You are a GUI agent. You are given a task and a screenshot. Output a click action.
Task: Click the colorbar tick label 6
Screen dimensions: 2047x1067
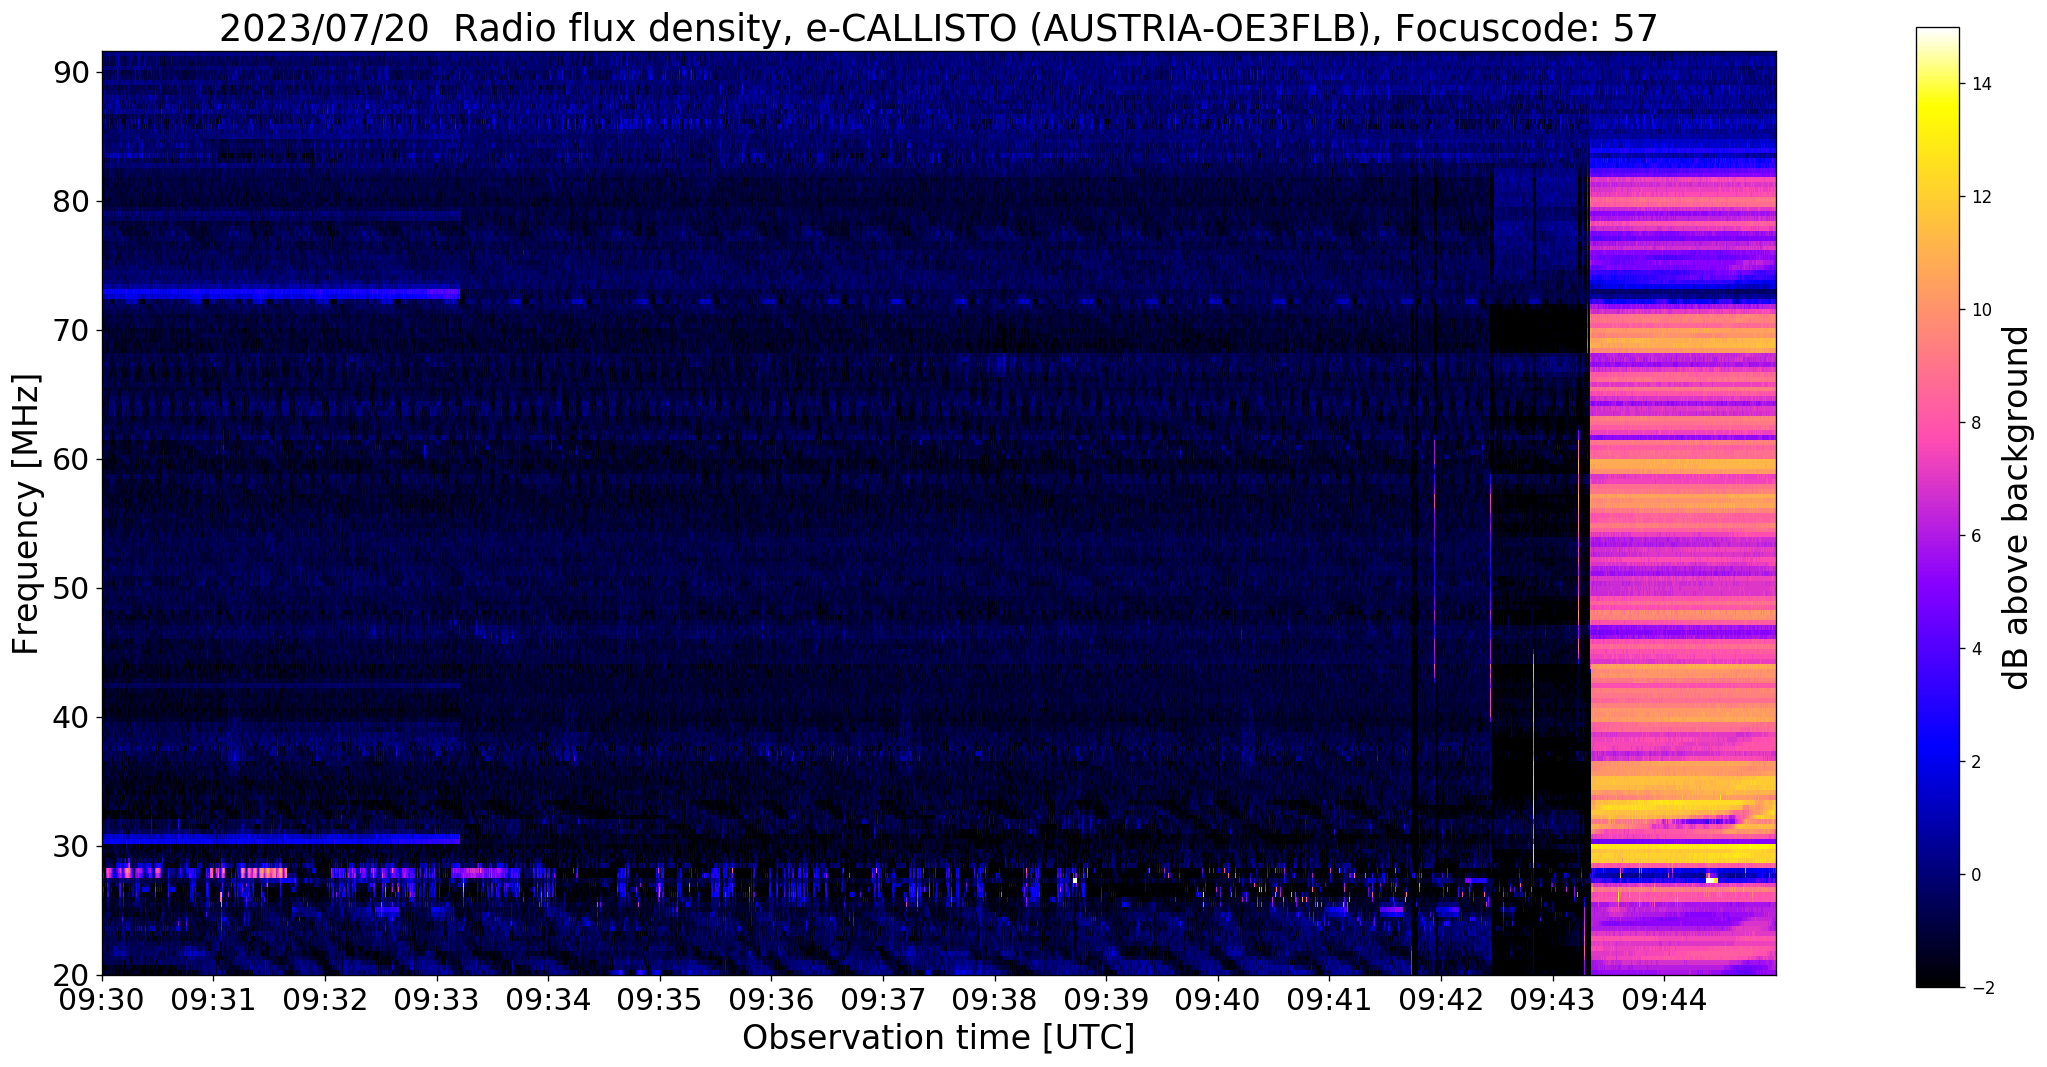click(x=1975, y=536)
